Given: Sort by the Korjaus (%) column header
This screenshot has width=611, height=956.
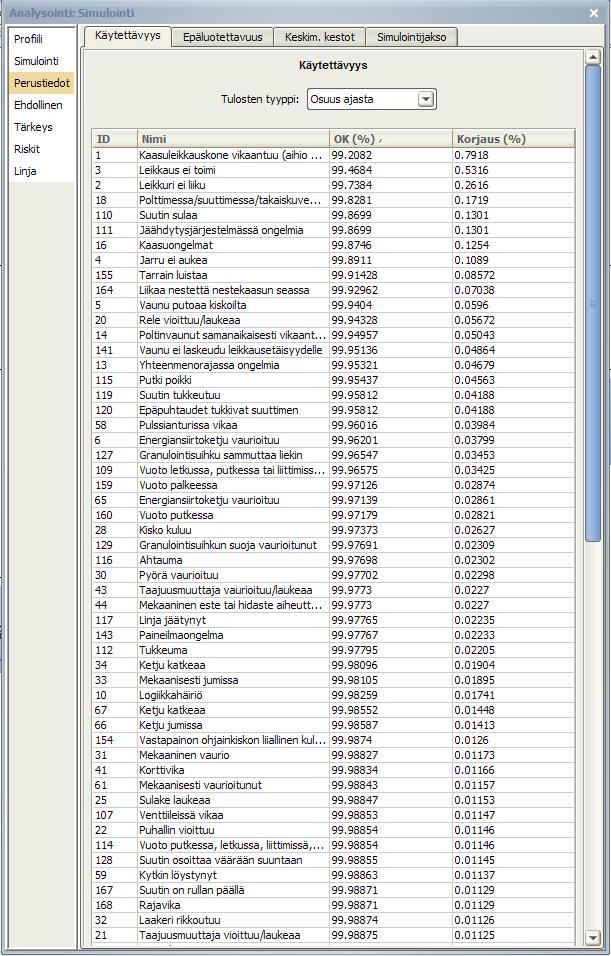Looking at the screenshot, I should (x=513, y=139).
